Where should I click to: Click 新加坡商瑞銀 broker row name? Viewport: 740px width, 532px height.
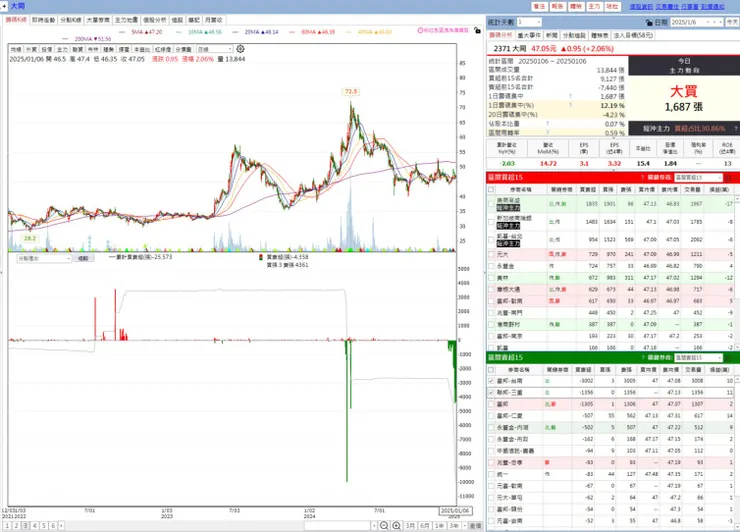[514, 218]
